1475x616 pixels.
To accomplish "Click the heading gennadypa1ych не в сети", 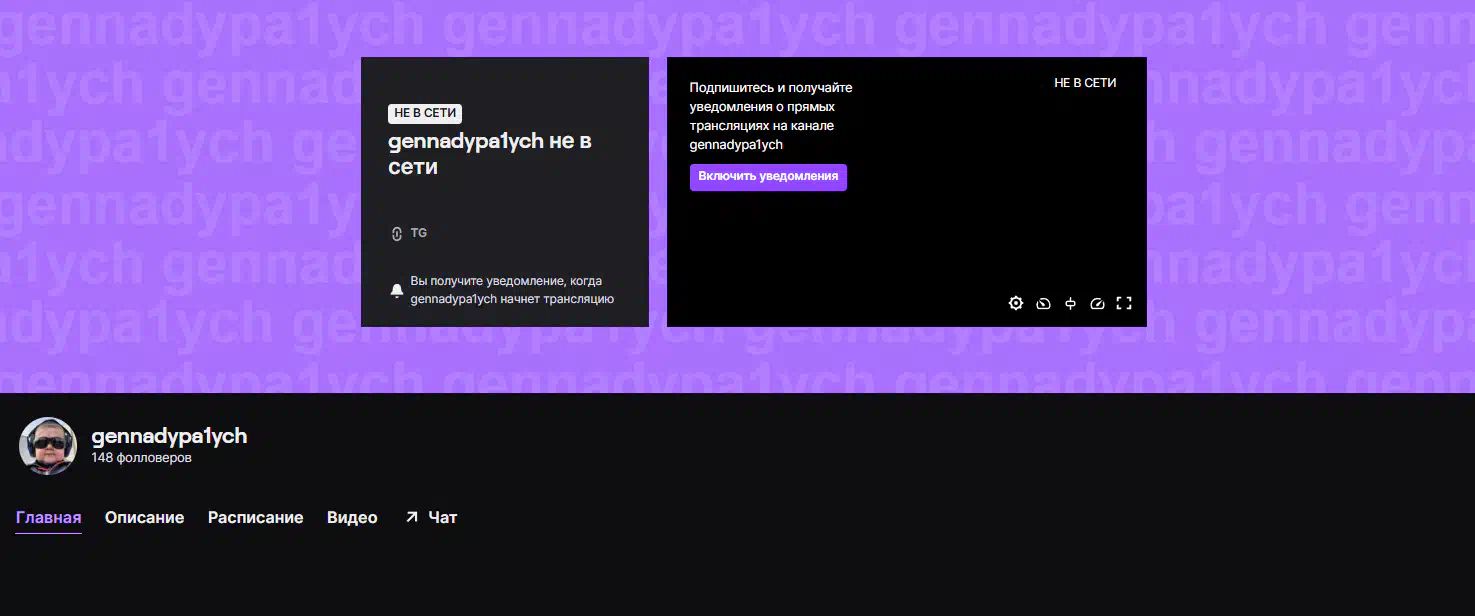I will [490, 154].
